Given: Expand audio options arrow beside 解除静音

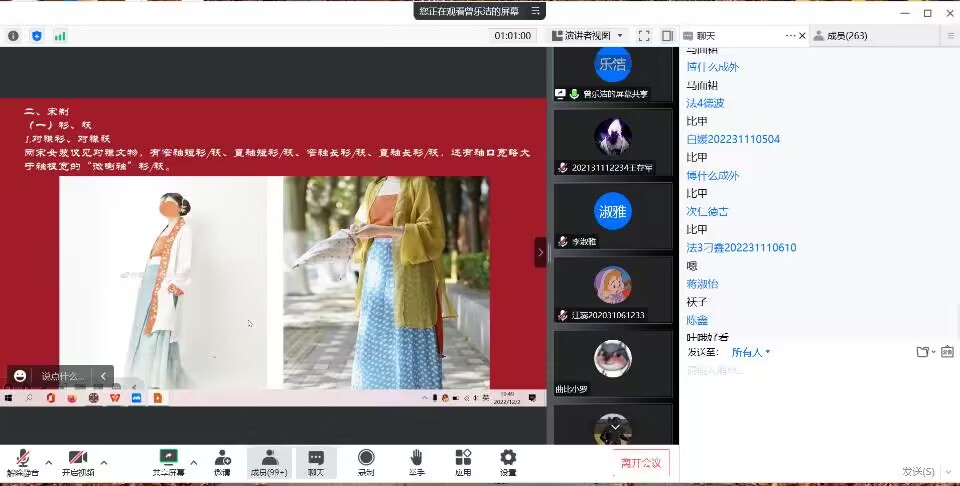Looking at the screenshot, I should 49,462.
